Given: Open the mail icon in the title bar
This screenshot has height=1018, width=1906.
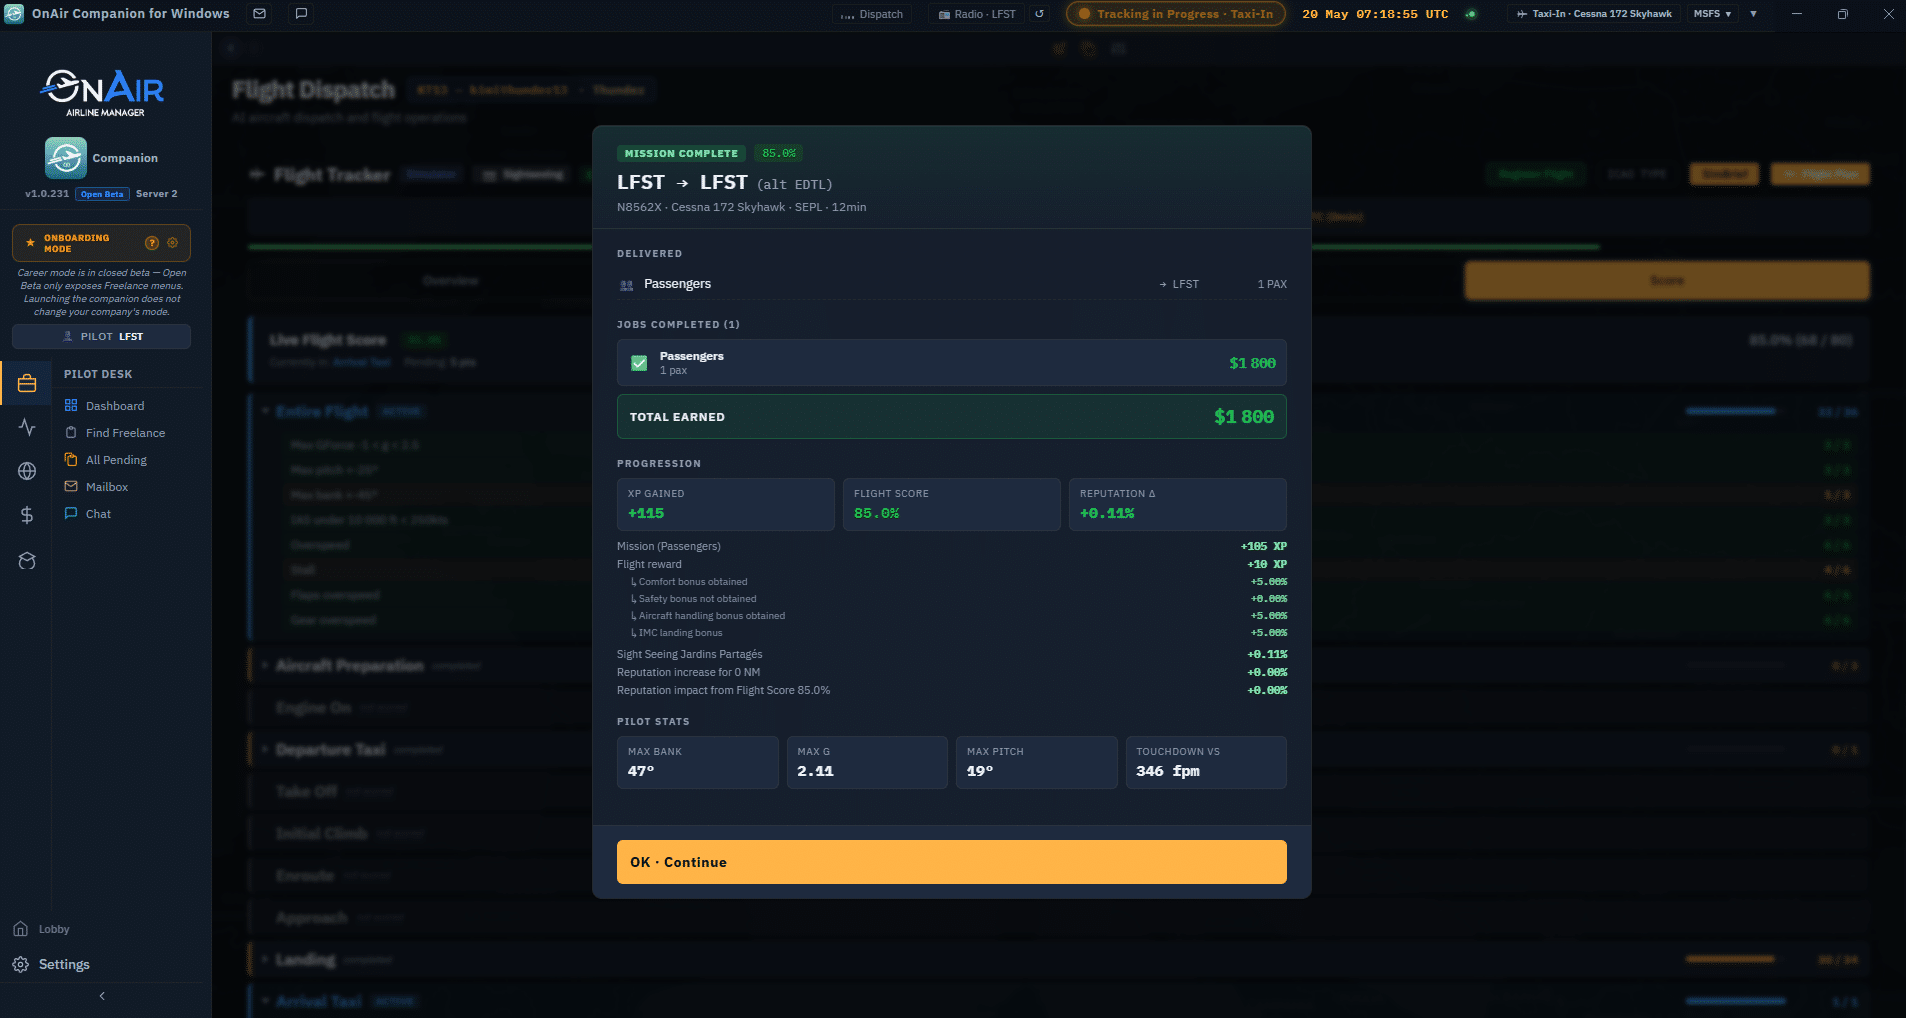Looking at the screenshot, I should tap(260, 14).
